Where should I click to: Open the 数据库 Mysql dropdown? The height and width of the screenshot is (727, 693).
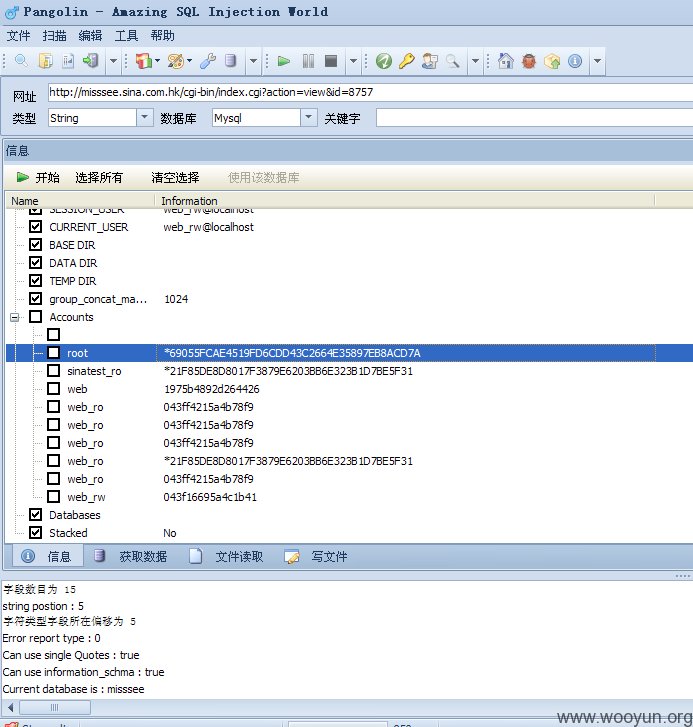(x=309, y=117)
